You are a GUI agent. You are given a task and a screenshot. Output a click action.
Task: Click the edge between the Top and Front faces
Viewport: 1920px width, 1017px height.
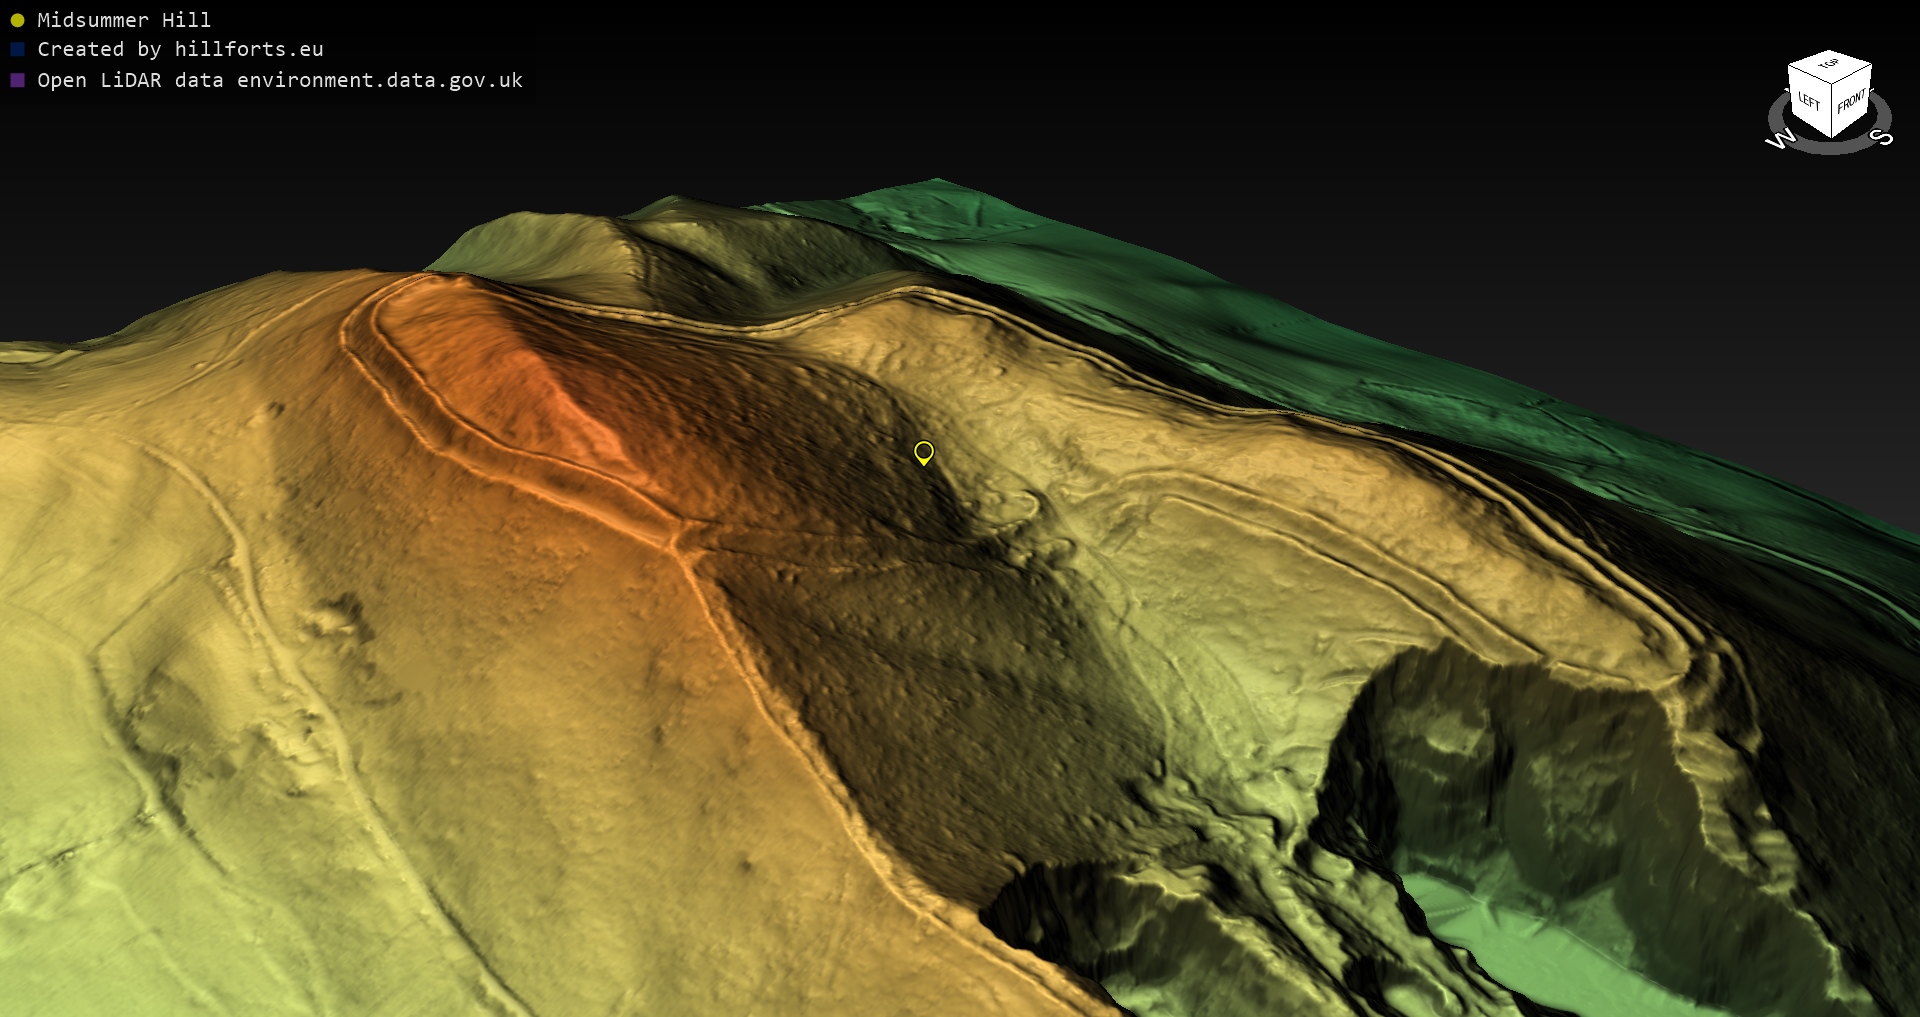coord(1851,73)
